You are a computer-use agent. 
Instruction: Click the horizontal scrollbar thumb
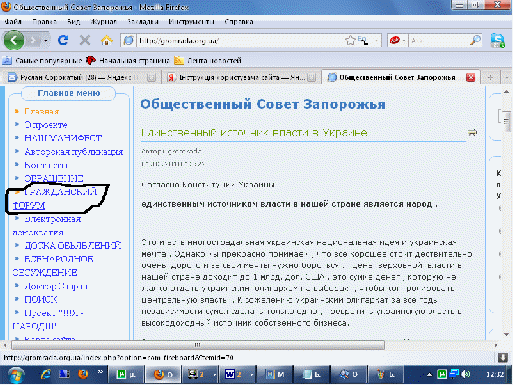point(198,345)
